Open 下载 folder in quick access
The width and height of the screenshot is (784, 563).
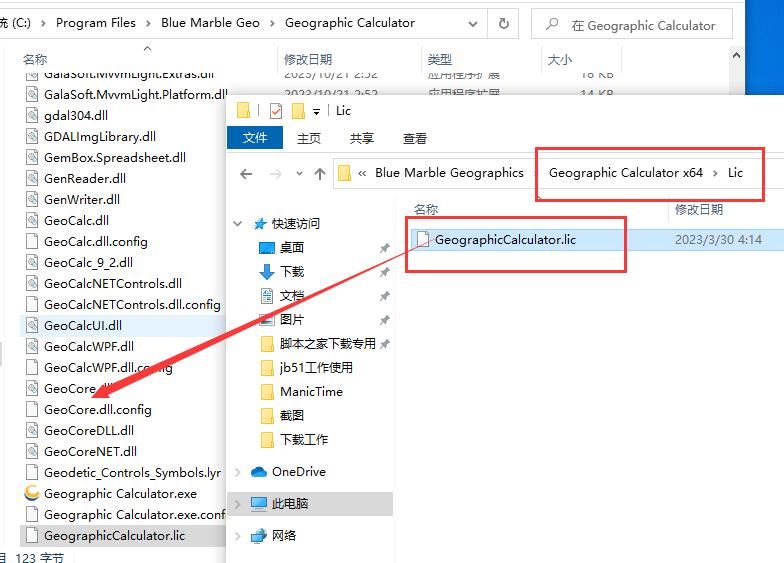(x=292, y=272)
